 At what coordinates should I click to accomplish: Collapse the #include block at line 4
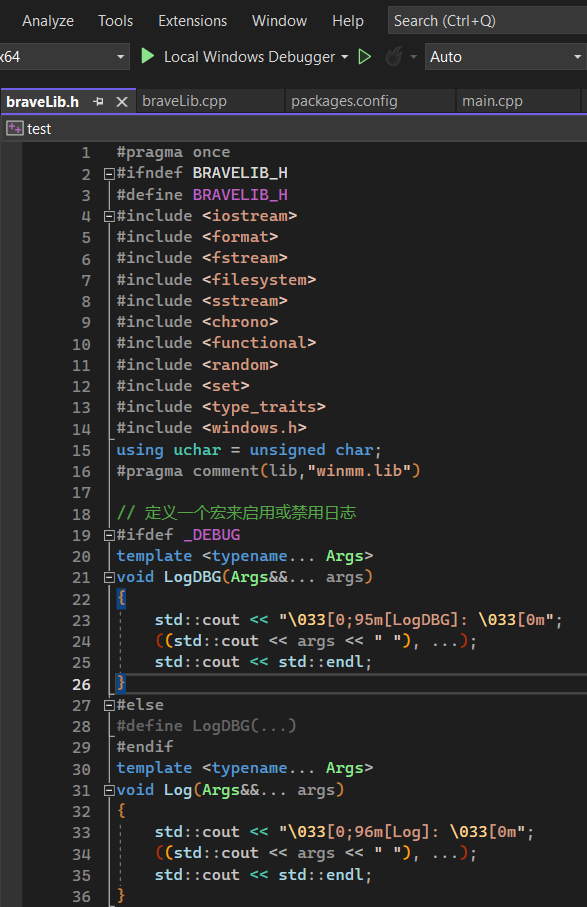pyautogui.click(x=109, y=216)
